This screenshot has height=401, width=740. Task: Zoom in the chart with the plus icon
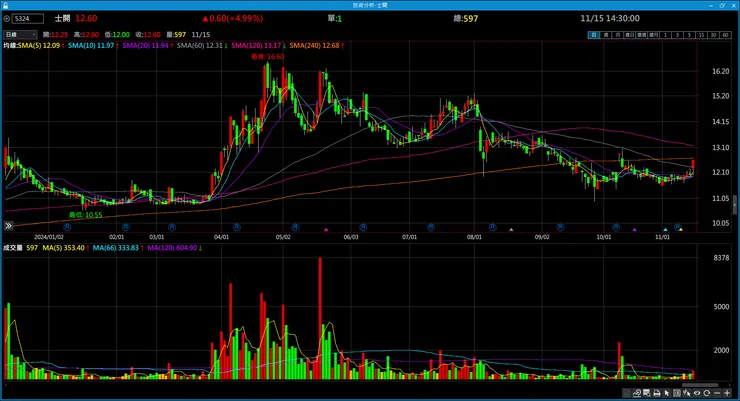point(727,393)
